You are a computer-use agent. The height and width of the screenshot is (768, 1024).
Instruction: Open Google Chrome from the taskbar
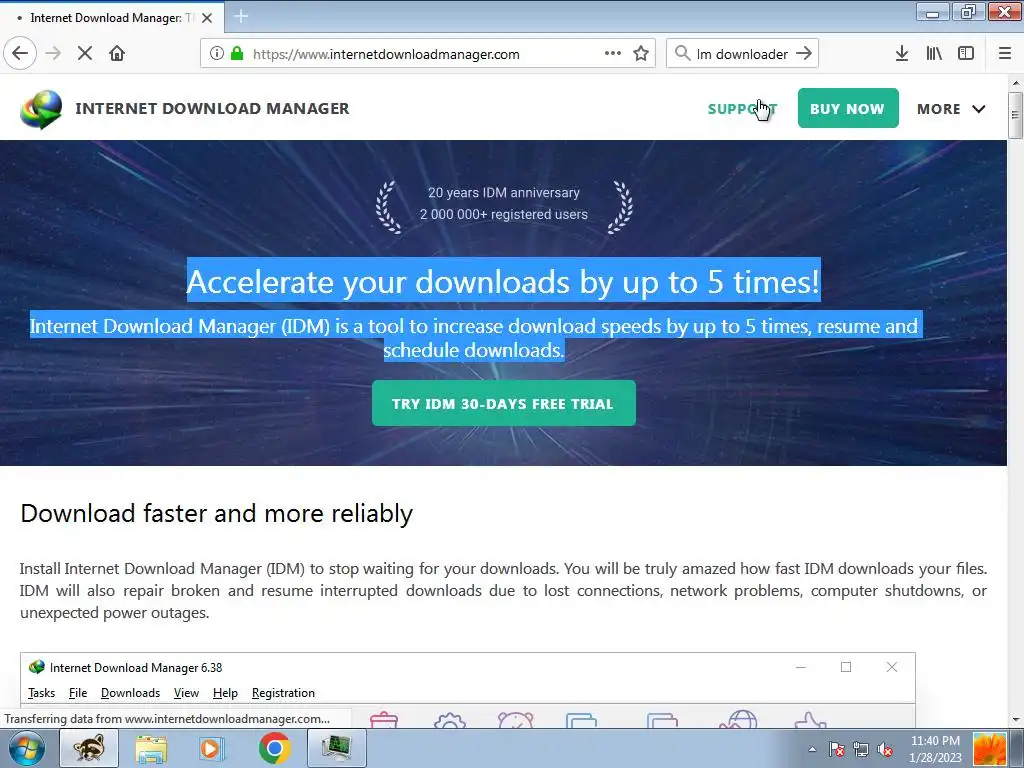click(x=274, y=748)
